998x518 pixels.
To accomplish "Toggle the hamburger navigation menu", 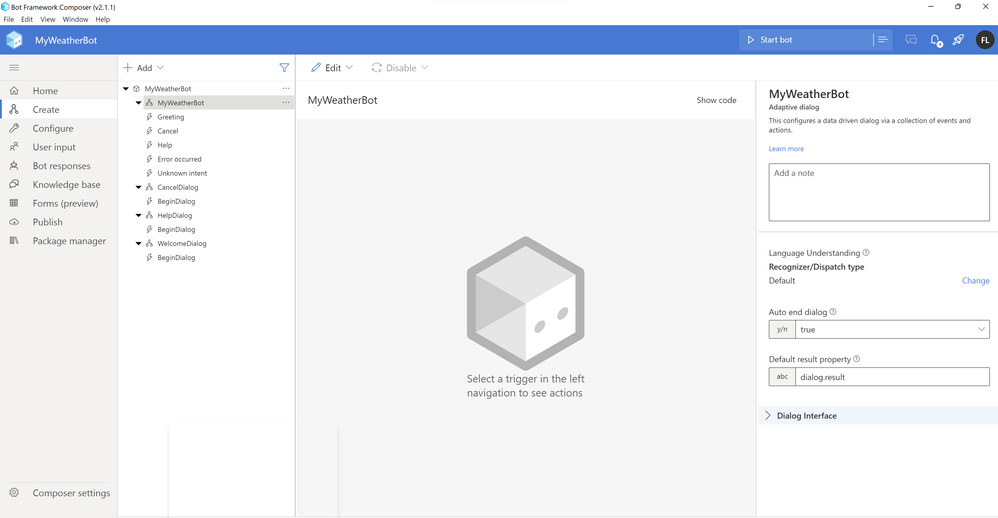I will (x=14, y=67).
